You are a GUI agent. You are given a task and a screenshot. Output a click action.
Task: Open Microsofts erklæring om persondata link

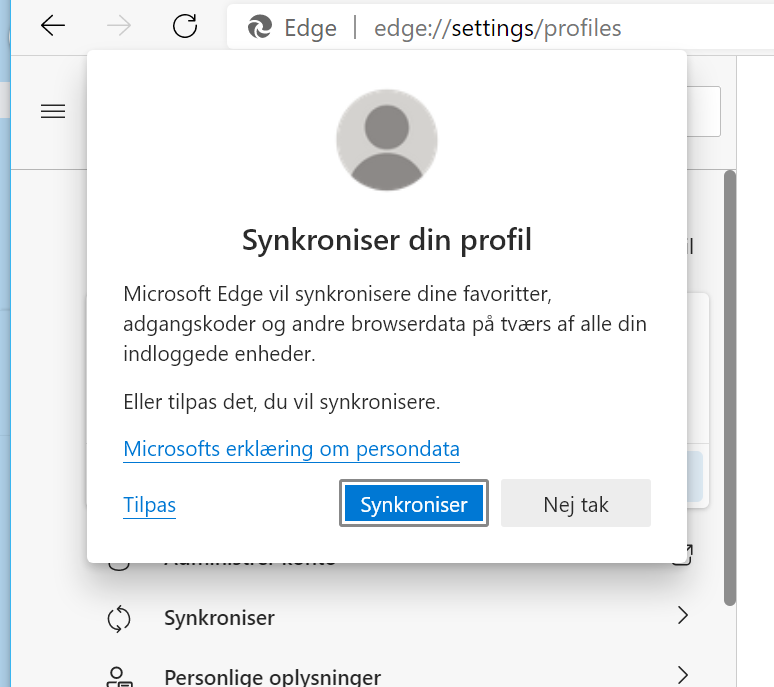[x=291, y=449]
